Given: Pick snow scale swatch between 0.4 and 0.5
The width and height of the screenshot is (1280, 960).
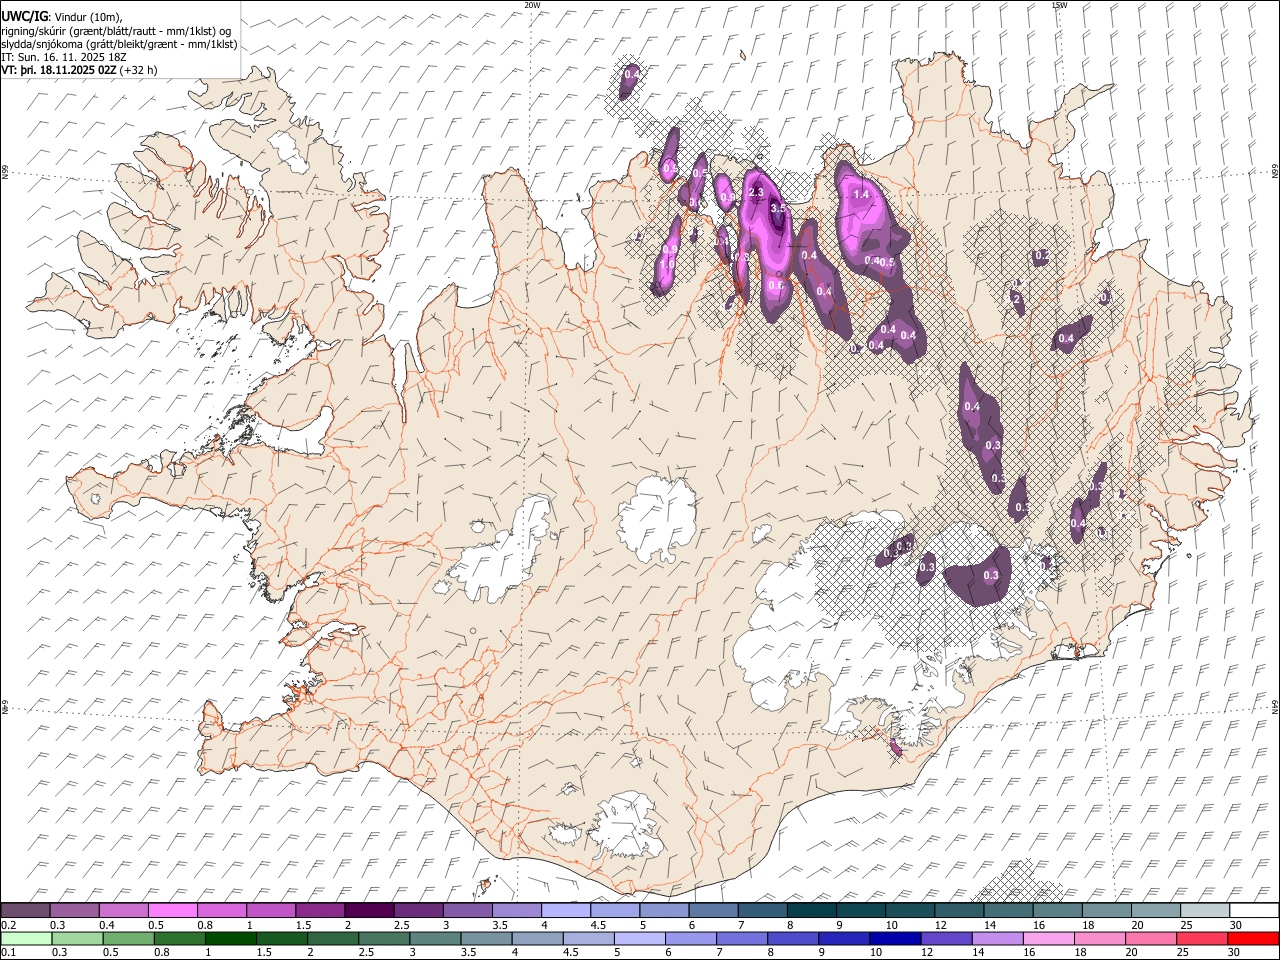Looking at the screenshot, I should [123, 911].
